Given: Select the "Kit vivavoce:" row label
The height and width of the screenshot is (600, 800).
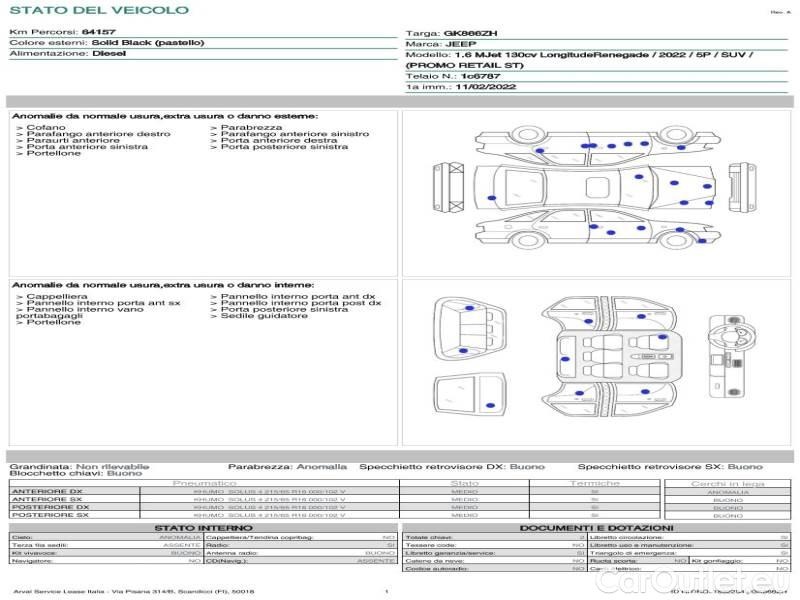Looking at the screenshot, I should click(x=34, y=553).
